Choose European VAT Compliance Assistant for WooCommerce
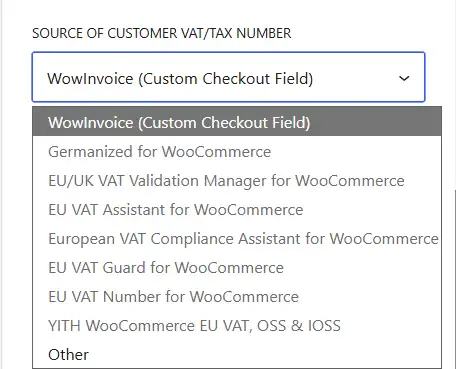The width and height of the screenshot is (456, 369). pos(237,239)
